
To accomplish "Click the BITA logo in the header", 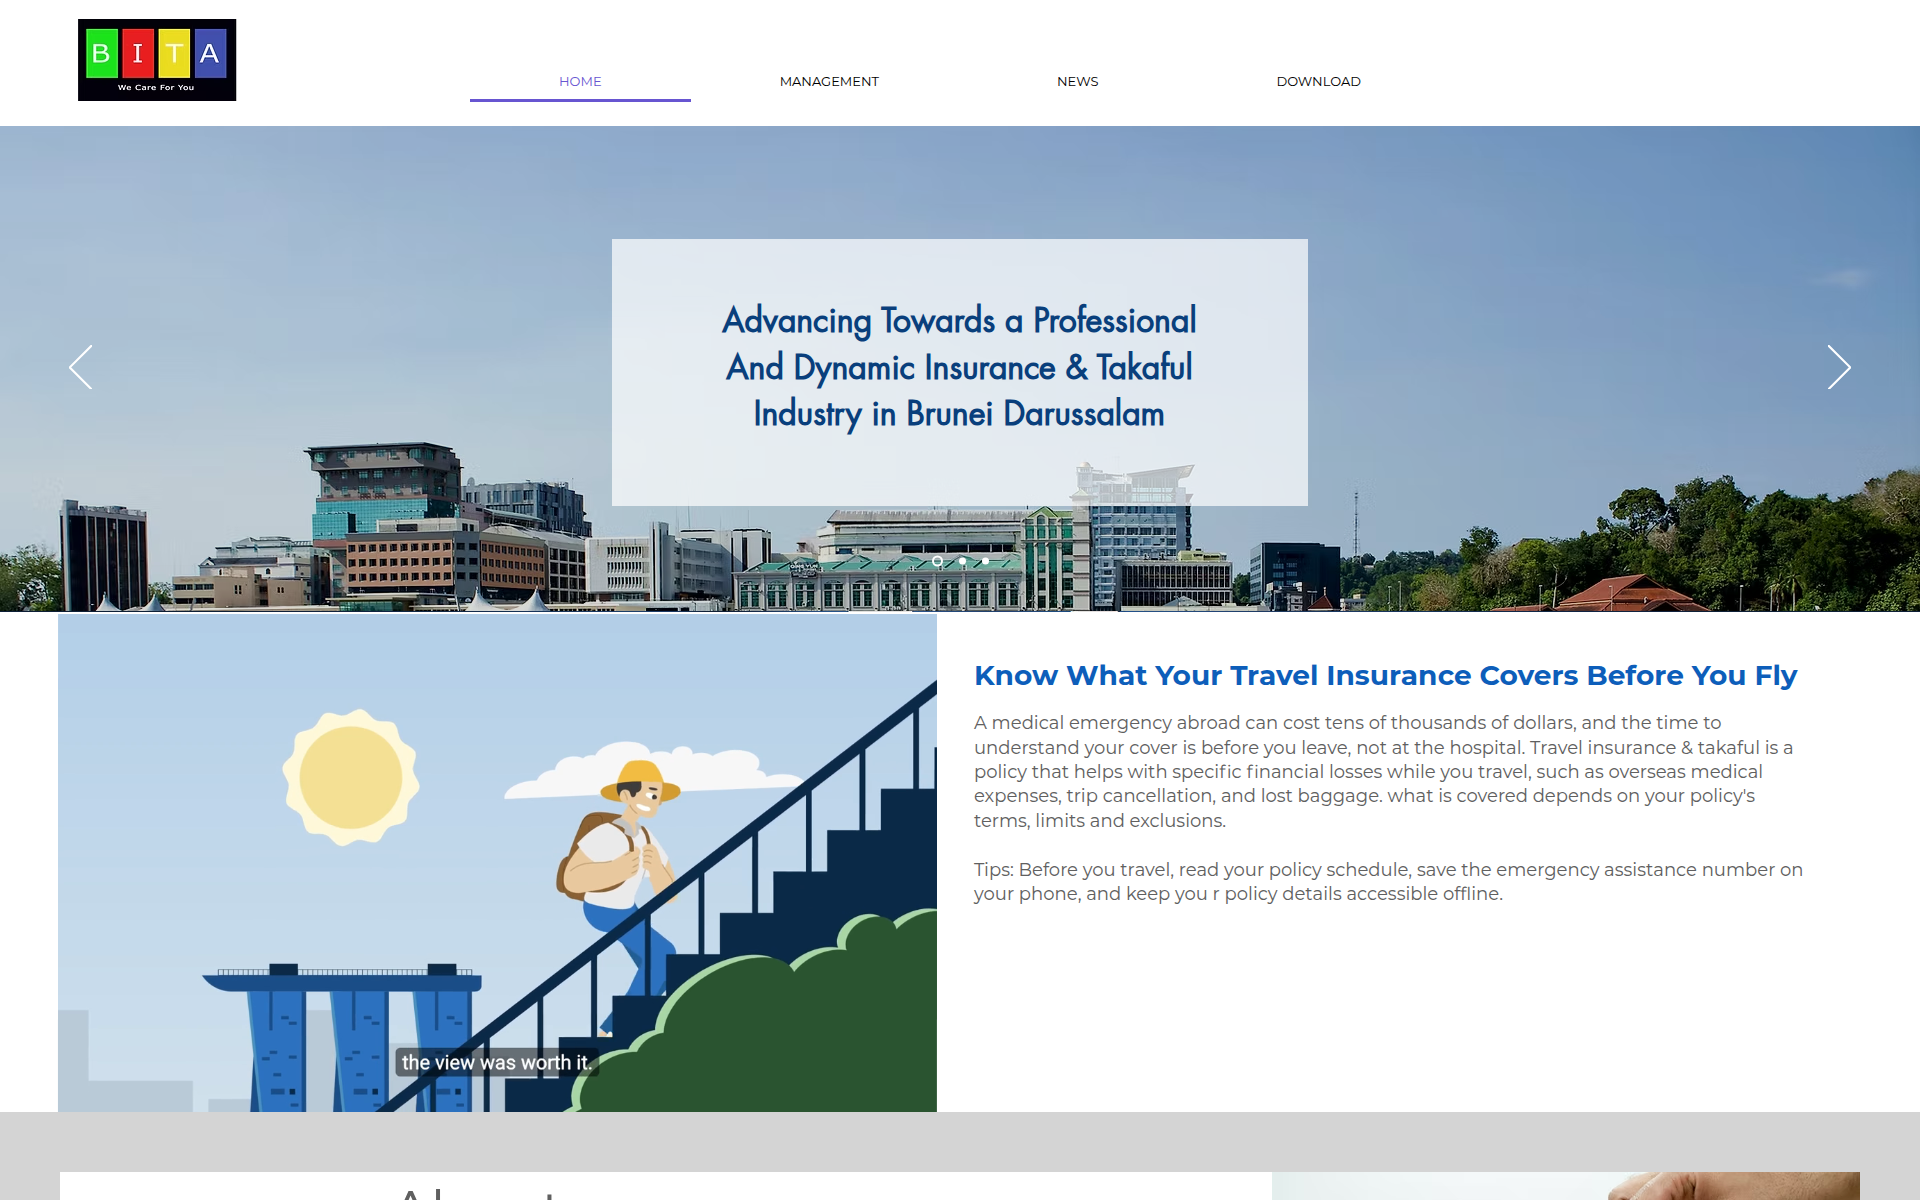I will tap(157, 60).
